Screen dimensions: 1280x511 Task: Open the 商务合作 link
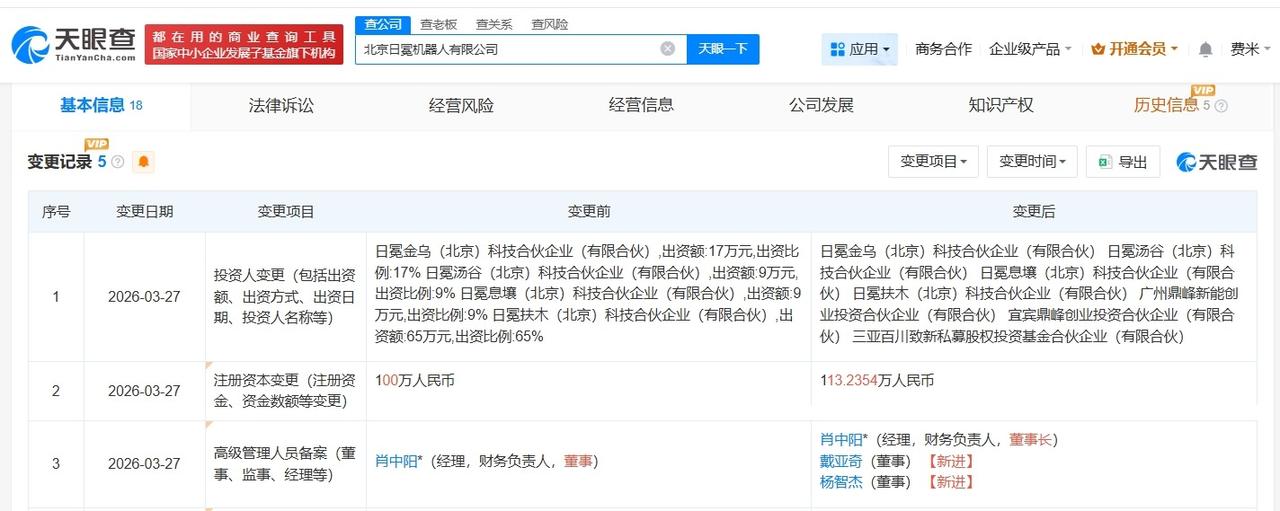pyautogui.click(x=943, y=49)
